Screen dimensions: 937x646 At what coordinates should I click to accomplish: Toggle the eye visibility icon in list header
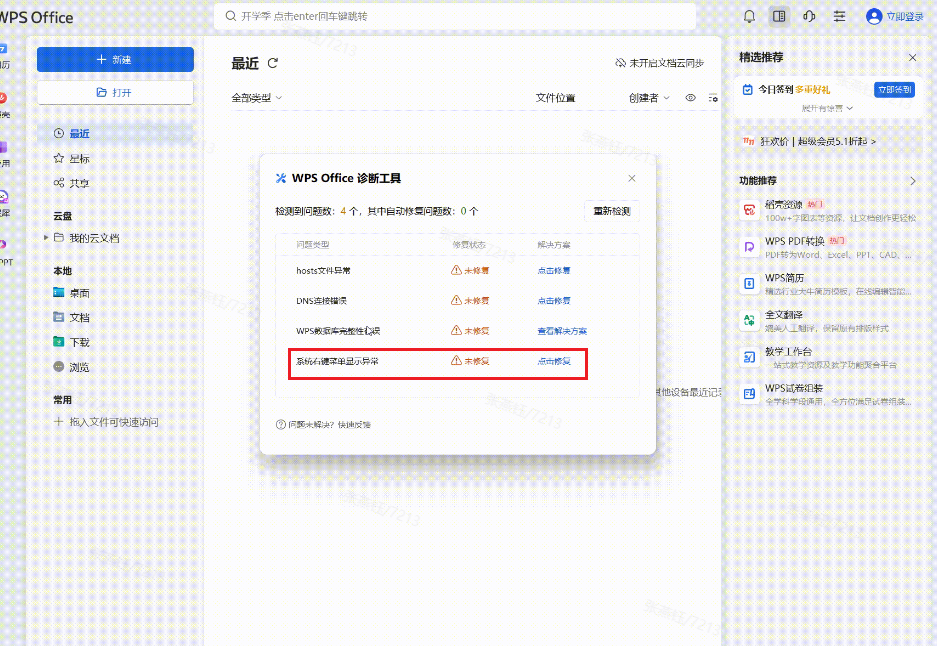(690, 97)
